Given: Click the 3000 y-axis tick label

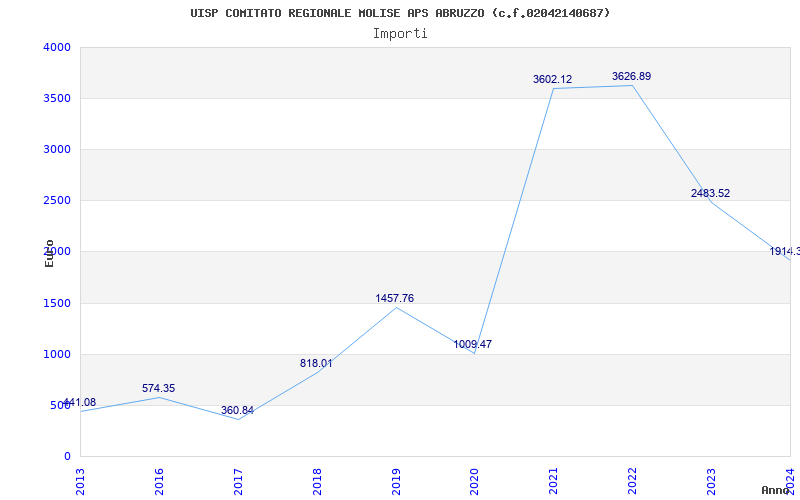Looking at the screenshot, I should [57, 149].
